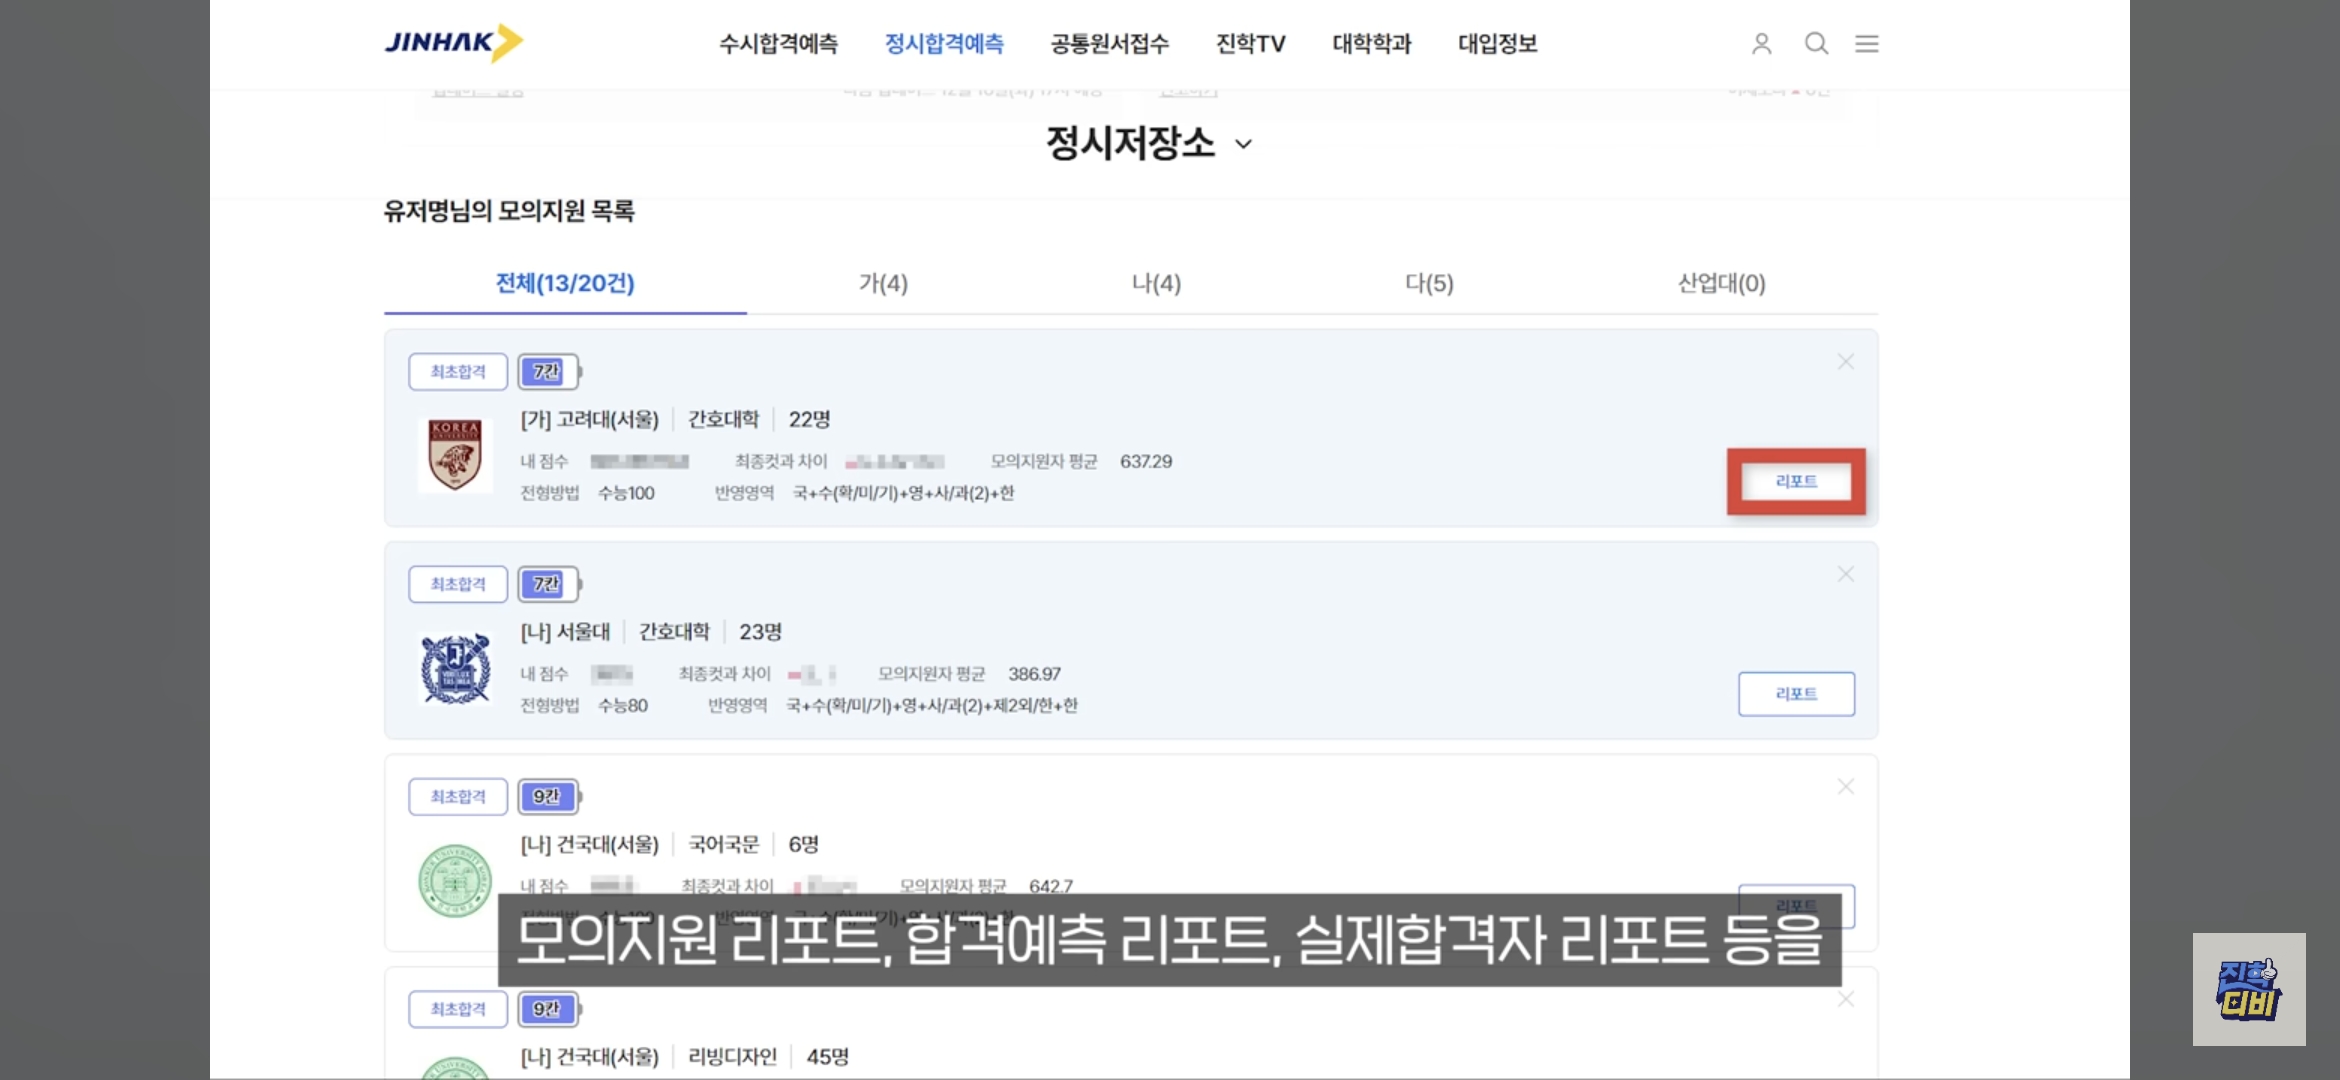The image size is (2340, 1080).
Task: Open the hamburger menu icon
Action: [1867, 44]
